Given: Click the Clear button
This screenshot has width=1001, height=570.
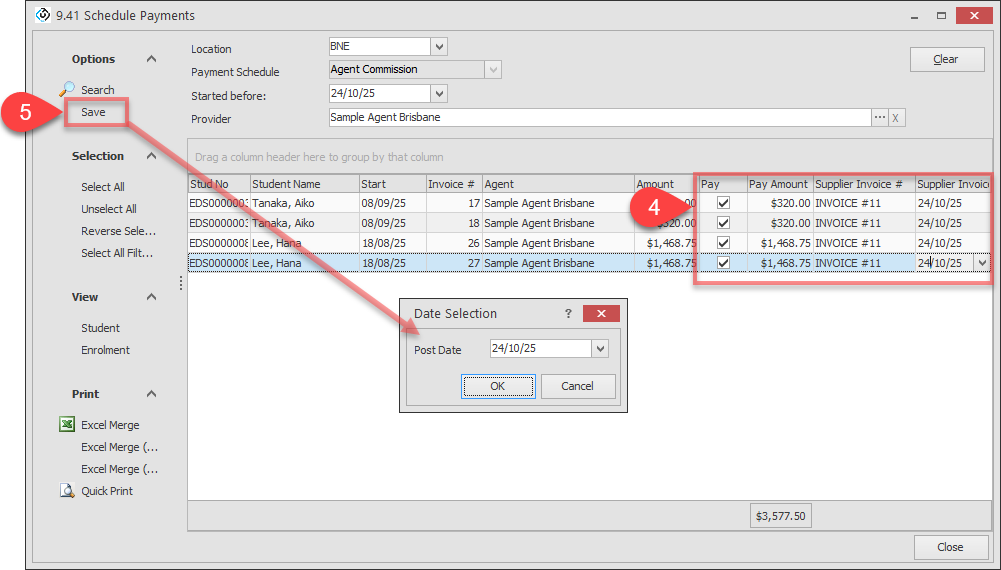Looking at the screenshot, I should click(x=946, y=59).
